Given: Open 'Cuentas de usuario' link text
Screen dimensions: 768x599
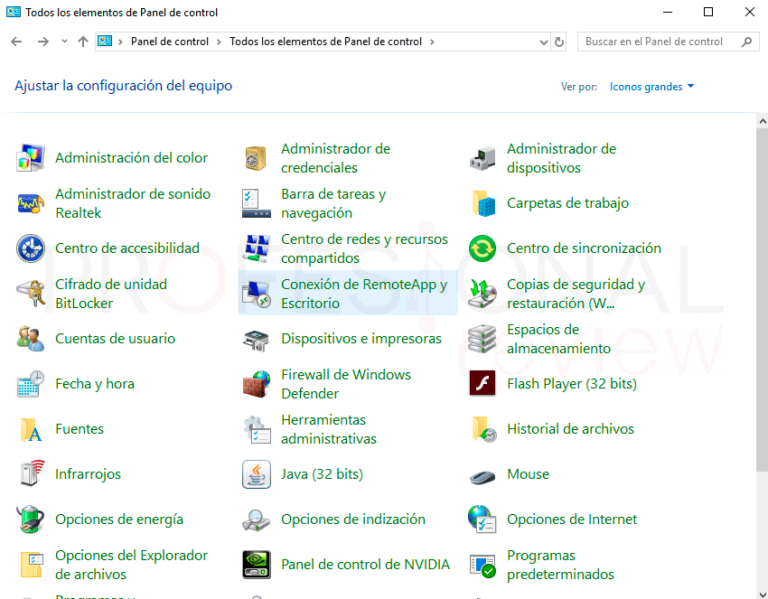Looking at the screenshot, I should 115,338.
